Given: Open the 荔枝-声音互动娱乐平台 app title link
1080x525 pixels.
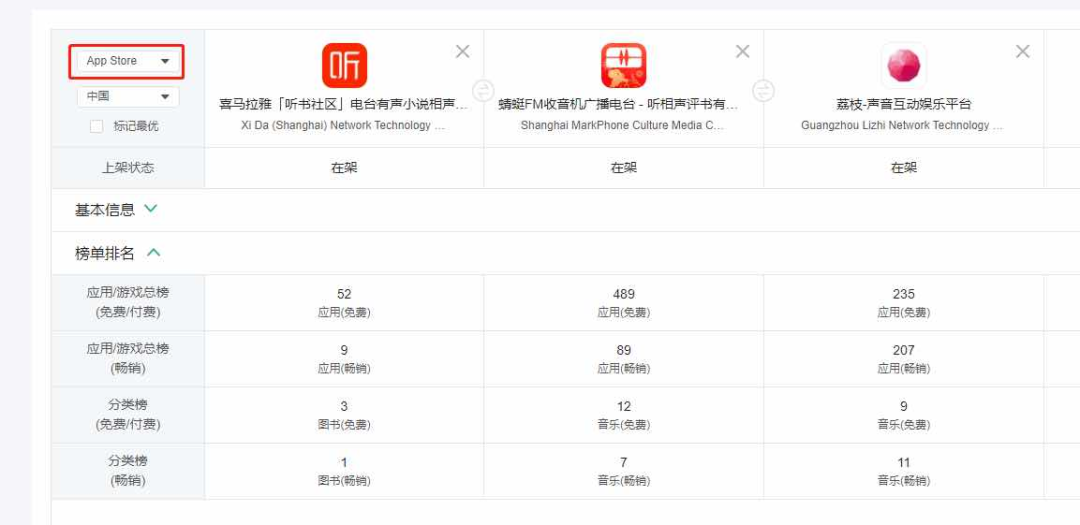Looking at the screenshot, I should (903, 104).
